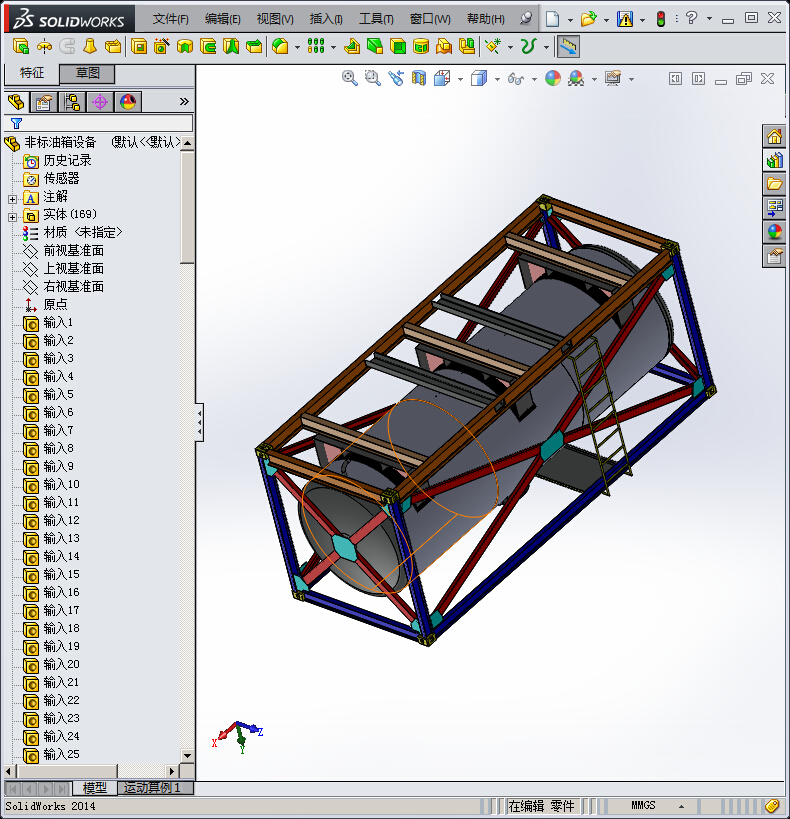790x819 pixels.
Task: Click the MMGS unit system status
Action: pyautogui.click(x=643, y=805)
